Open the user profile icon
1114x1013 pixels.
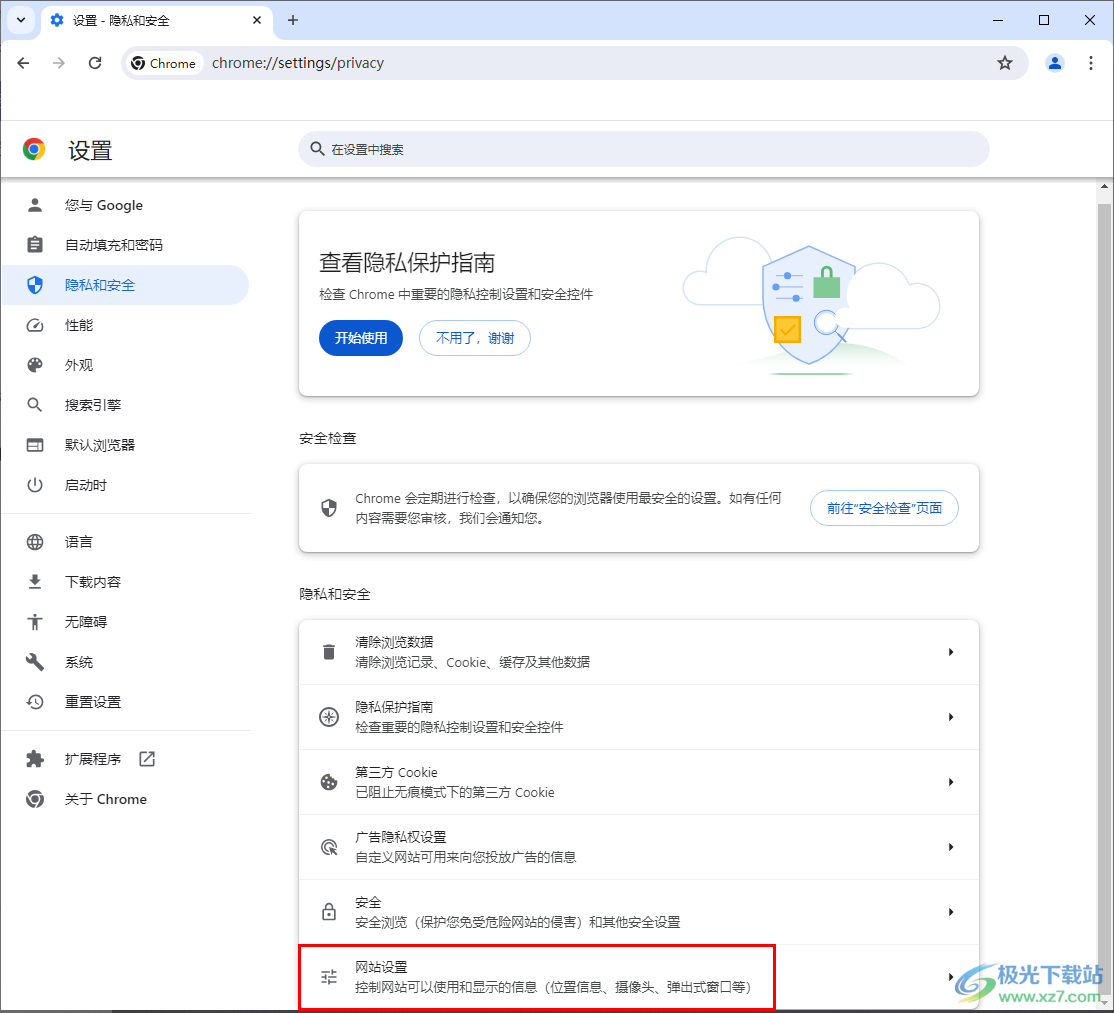(1054, 63)
